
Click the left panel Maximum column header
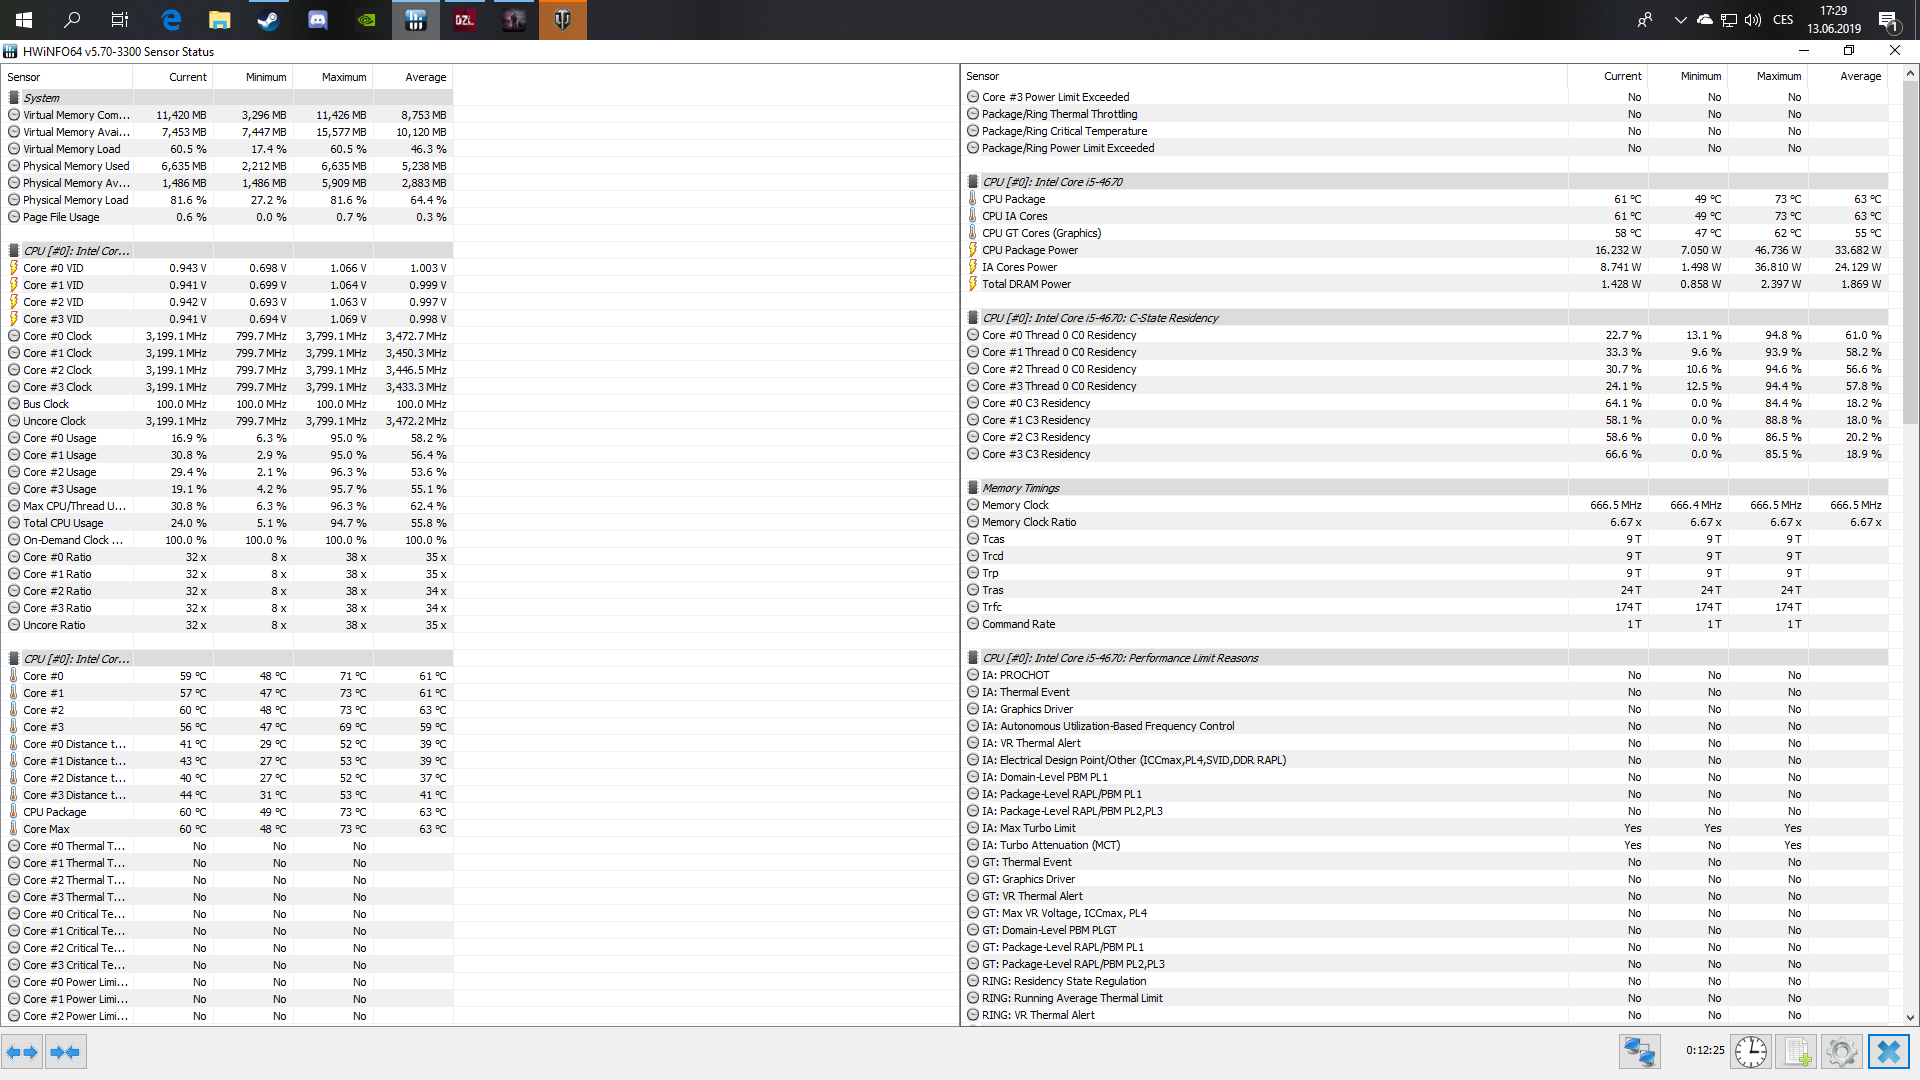[x=343, y=77]
